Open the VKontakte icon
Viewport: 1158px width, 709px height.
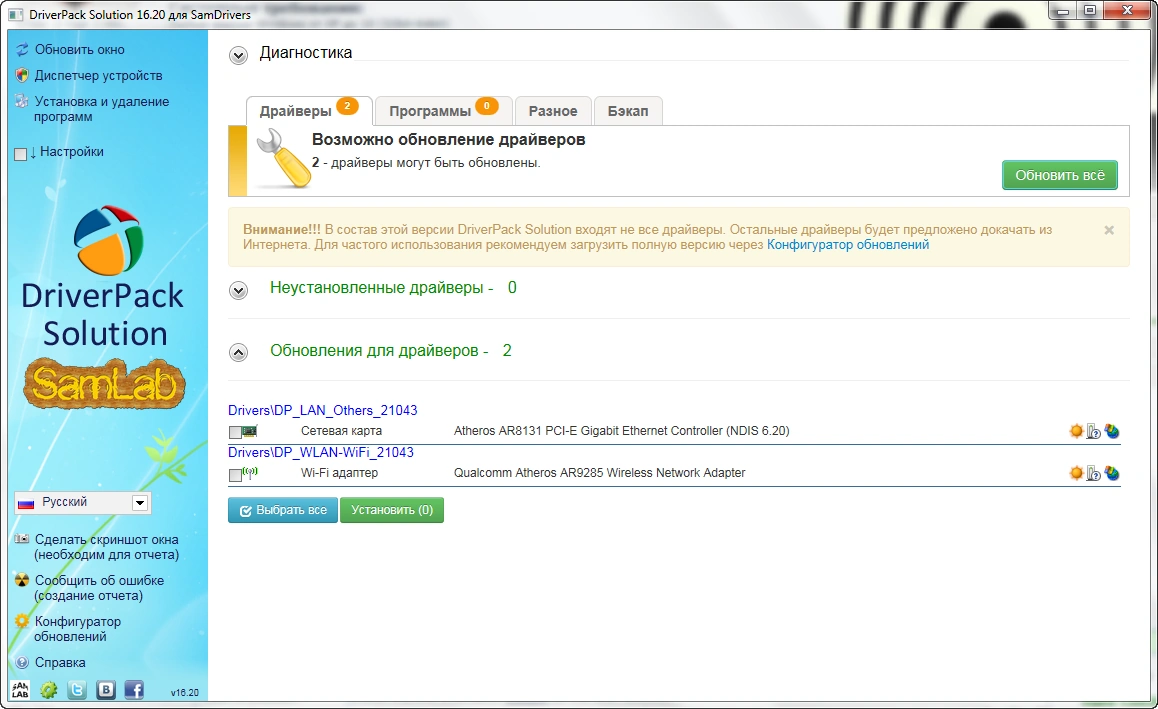coord(106,690)
